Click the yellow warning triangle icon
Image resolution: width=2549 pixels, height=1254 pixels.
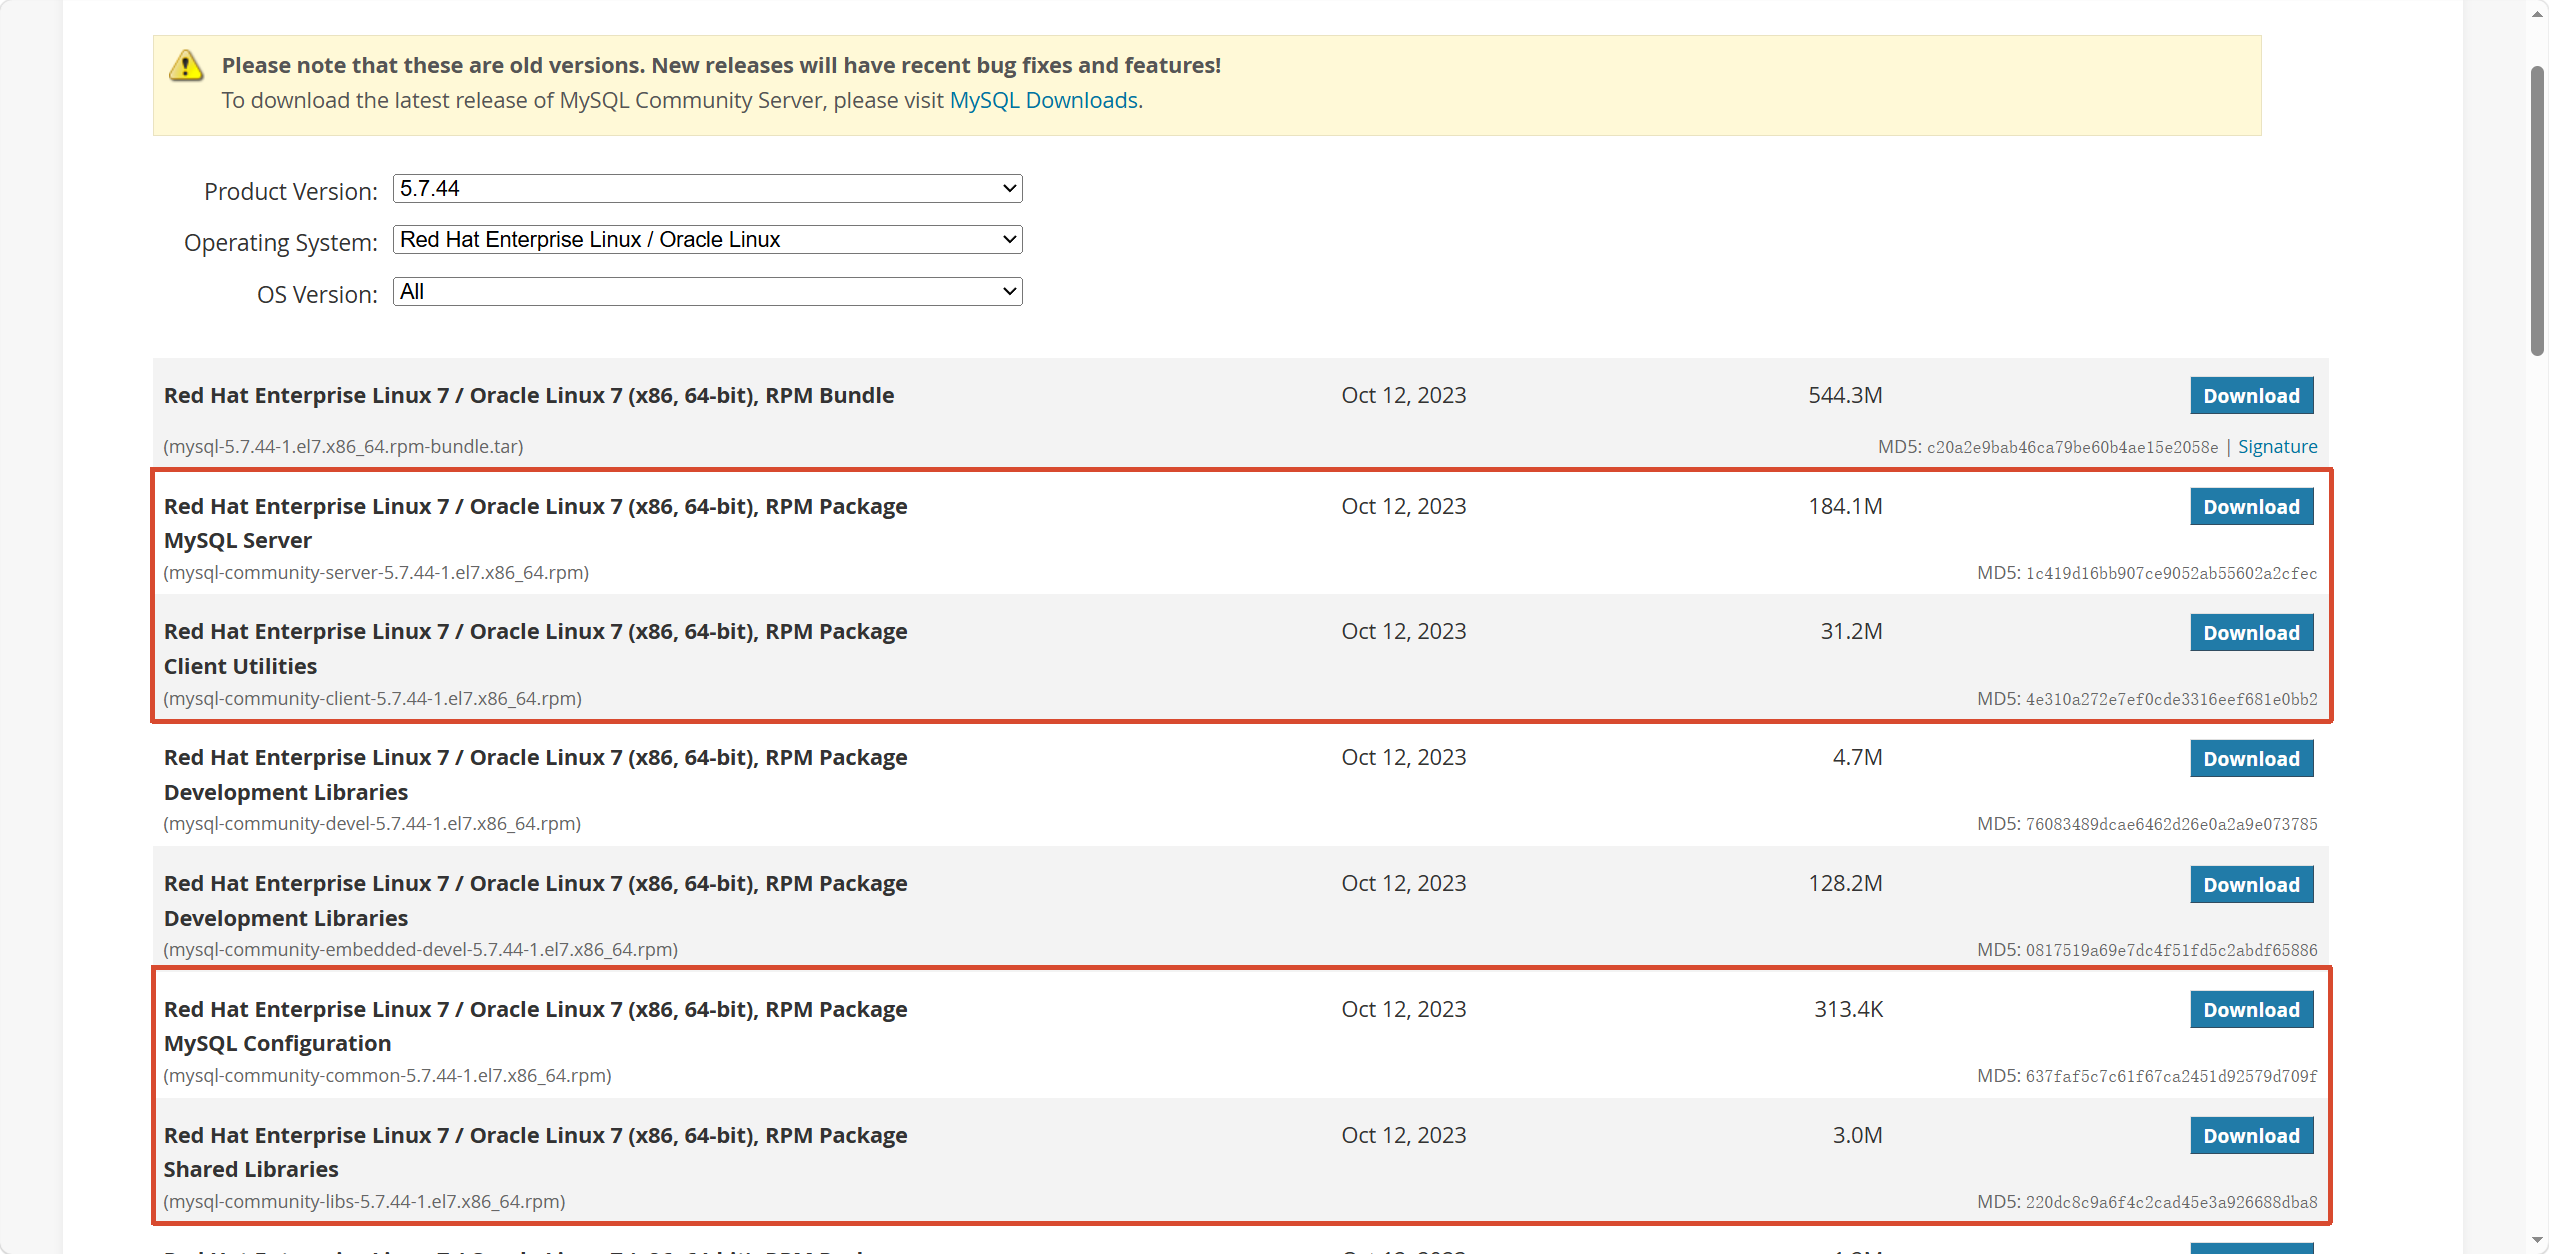click(186, 66)
